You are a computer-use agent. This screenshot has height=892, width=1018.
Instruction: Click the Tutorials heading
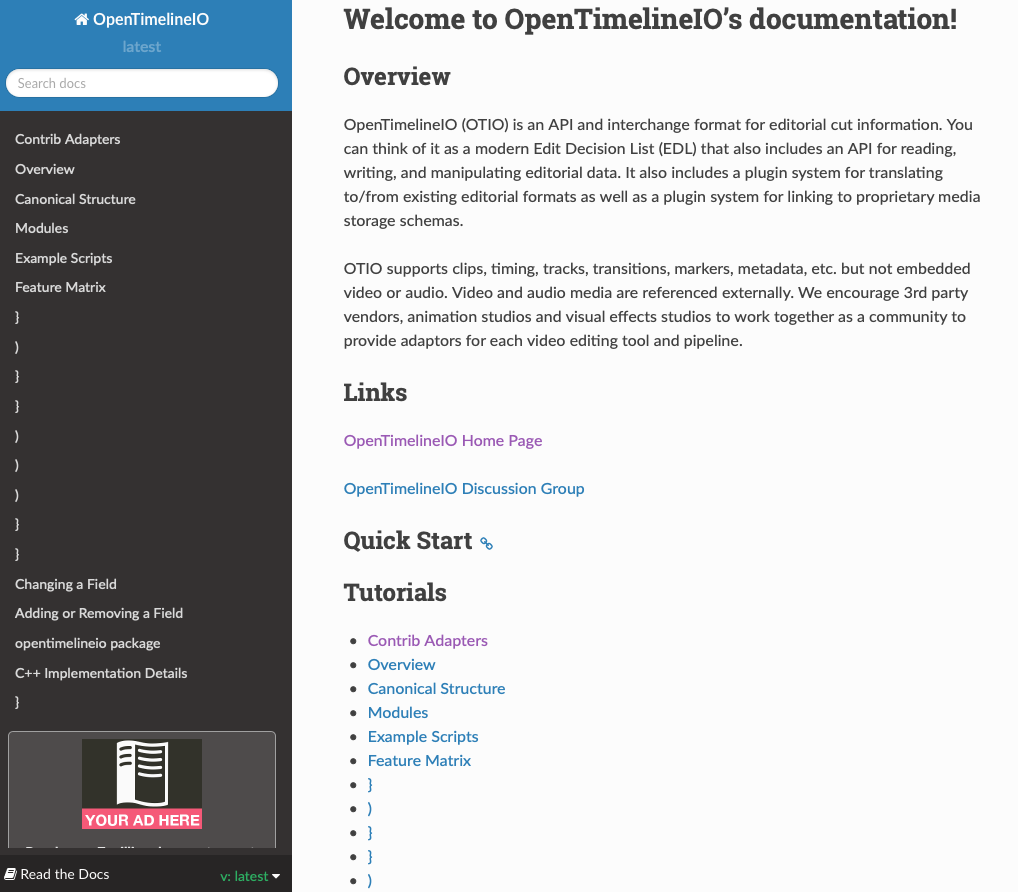[x=395, y=593]
